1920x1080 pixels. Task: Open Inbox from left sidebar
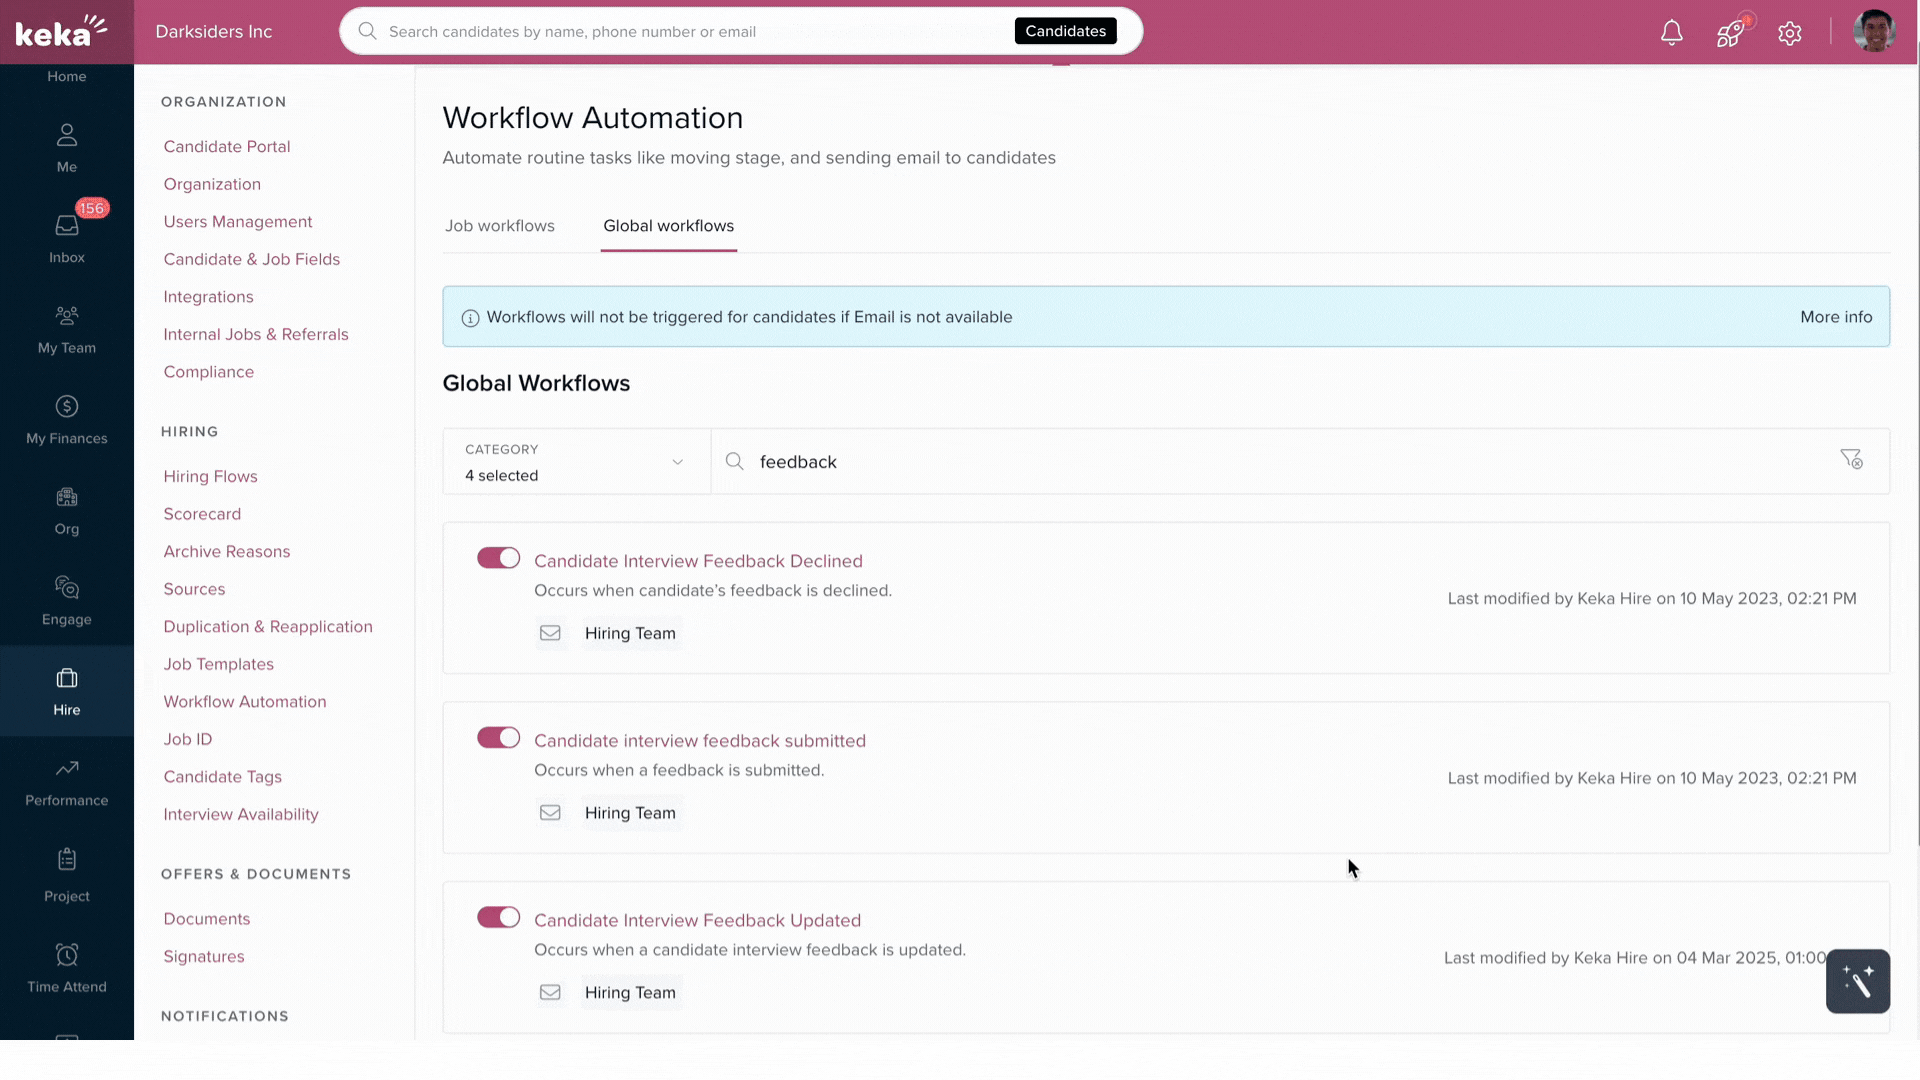[67, 238]
